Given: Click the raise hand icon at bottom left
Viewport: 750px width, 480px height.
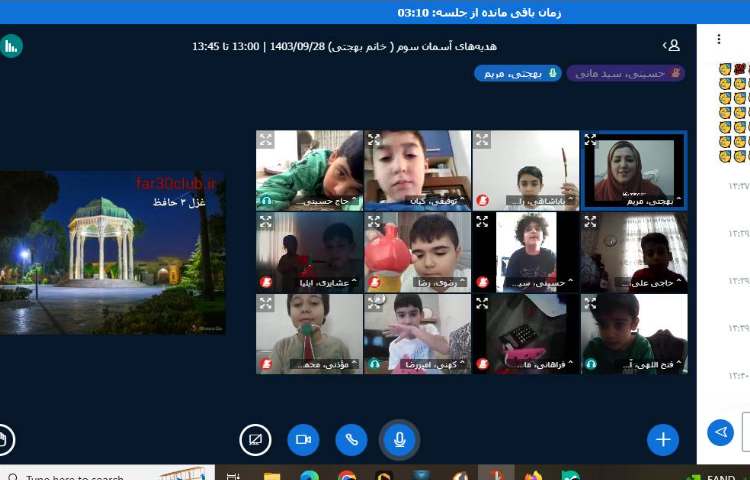Looking at the screenshot, I should click(x=5, y=438).
